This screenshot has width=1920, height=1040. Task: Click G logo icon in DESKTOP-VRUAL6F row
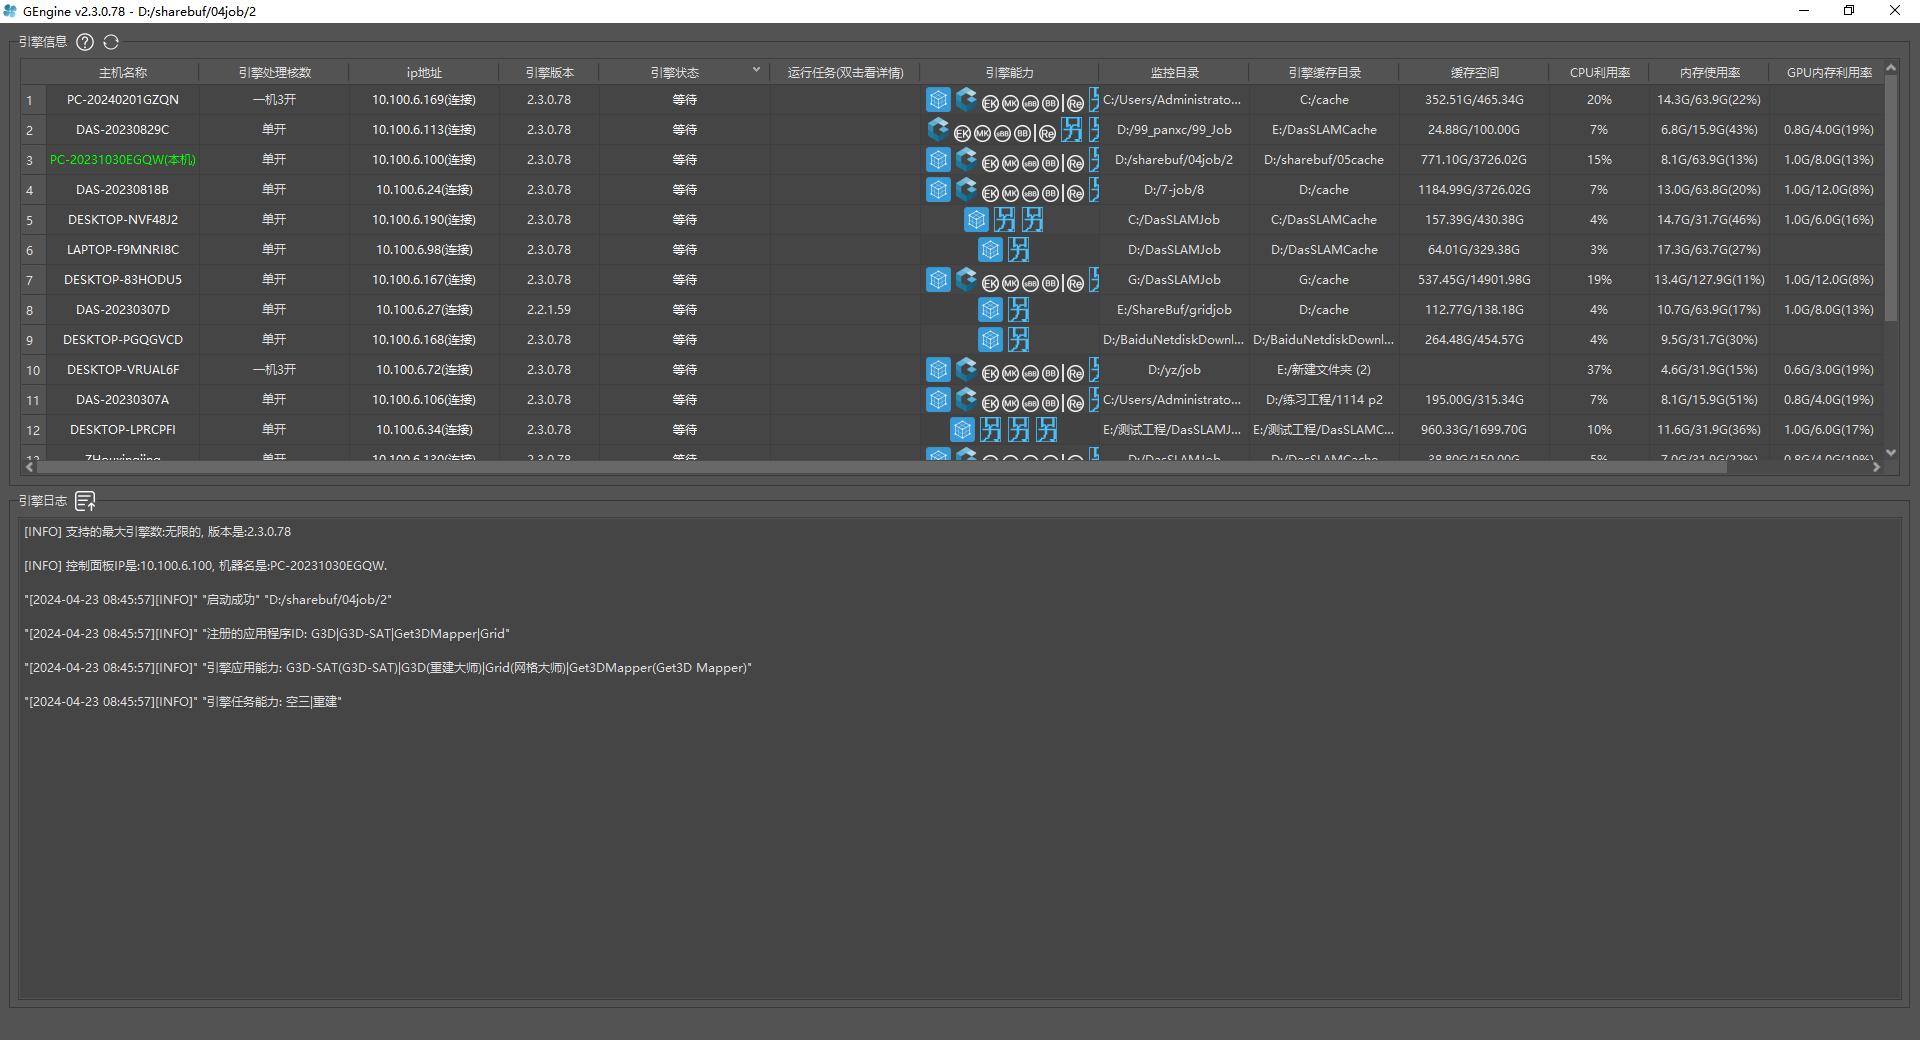[965, 369]
